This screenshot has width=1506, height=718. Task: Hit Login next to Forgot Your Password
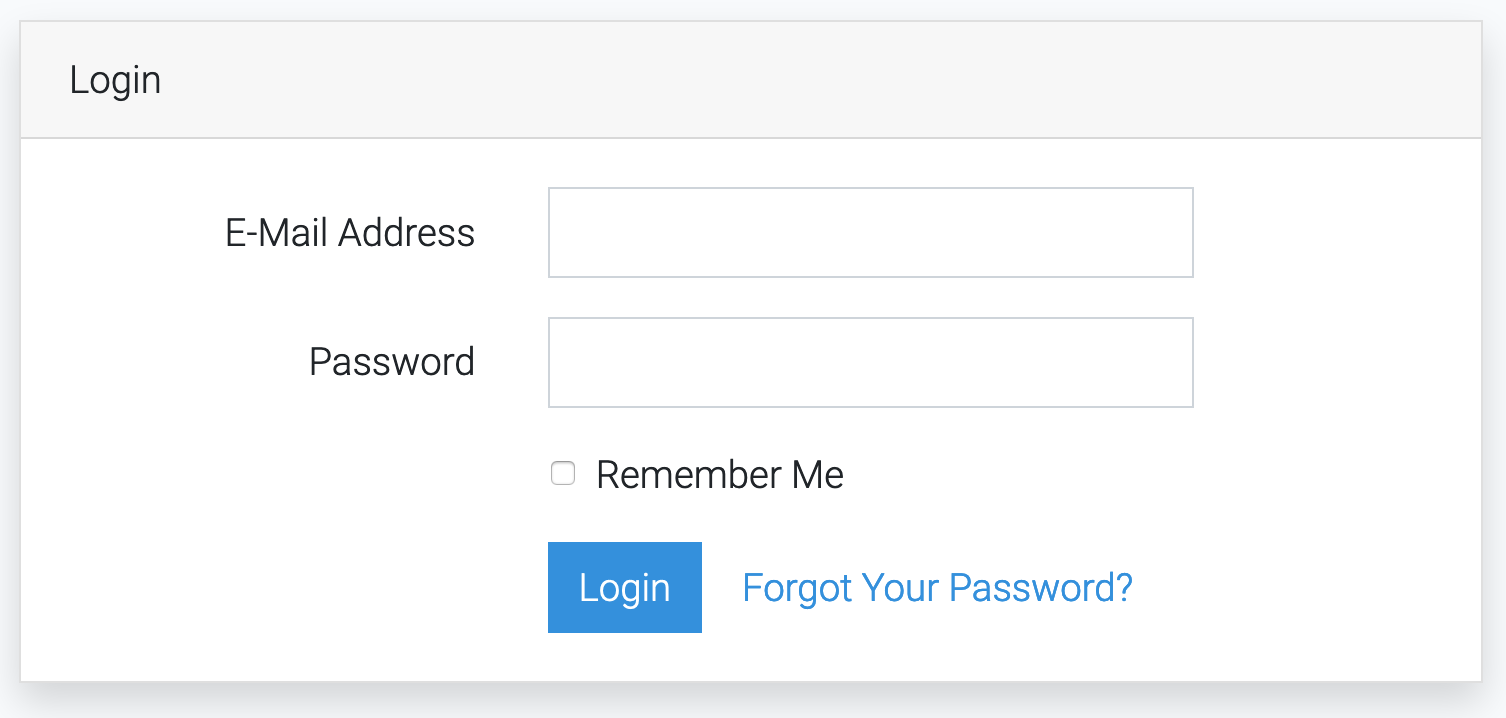coord(624,588)
